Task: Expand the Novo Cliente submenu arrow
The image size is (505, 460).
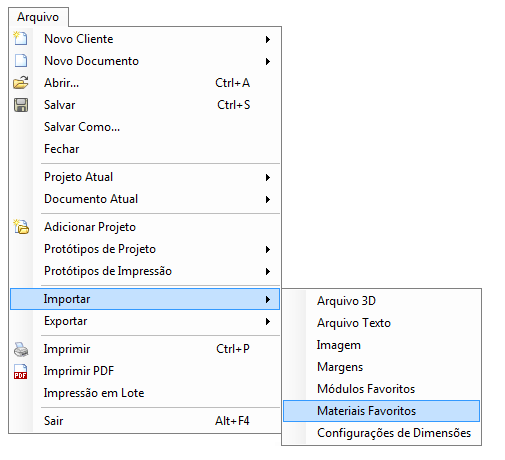Action: 268,39
